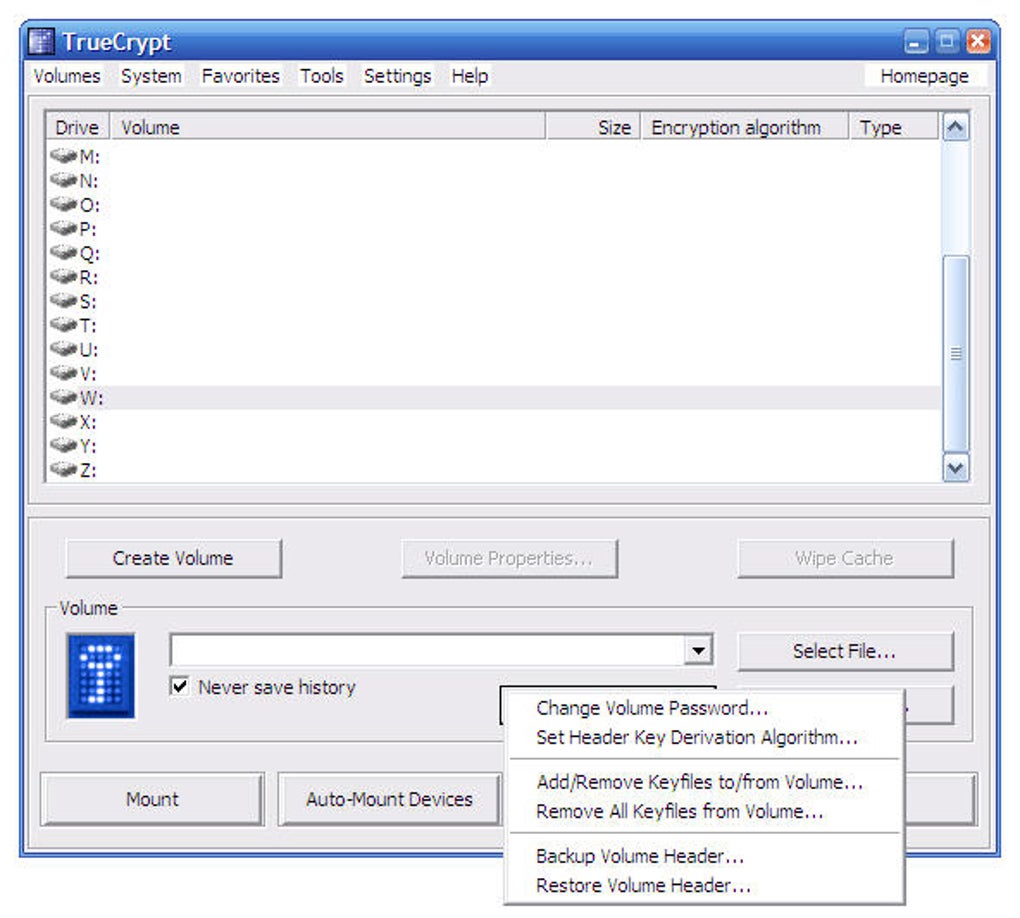
Task: Open the Tools menu
Action: click(x=321, y=76)
